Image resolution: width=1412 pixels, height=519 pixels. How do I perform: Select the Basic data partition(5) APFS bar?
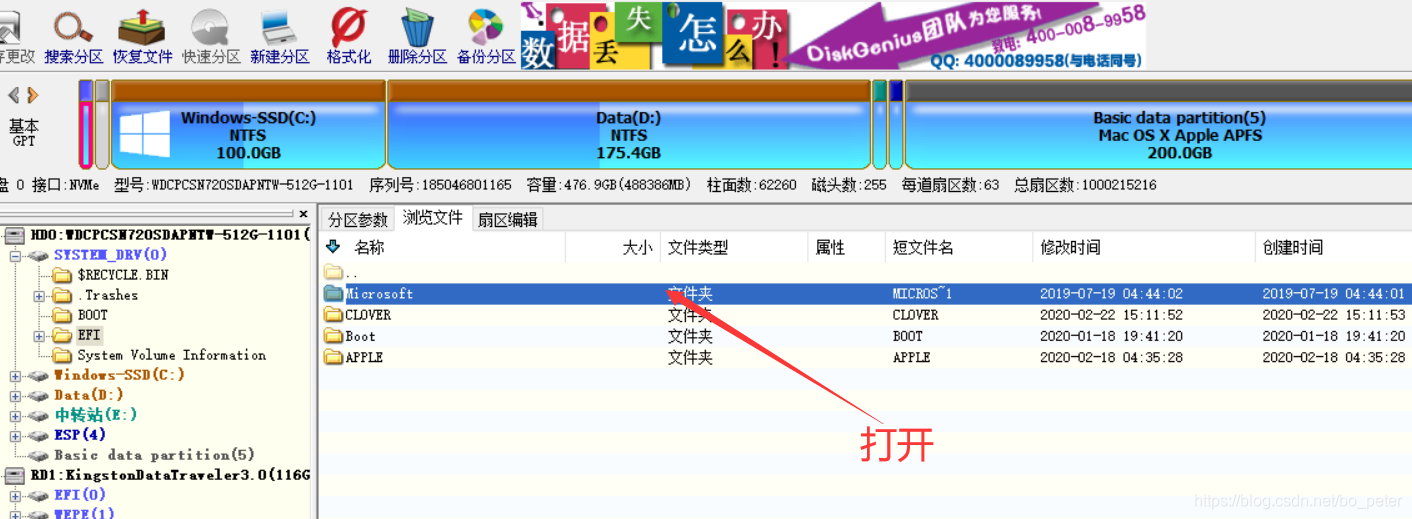1157,125
